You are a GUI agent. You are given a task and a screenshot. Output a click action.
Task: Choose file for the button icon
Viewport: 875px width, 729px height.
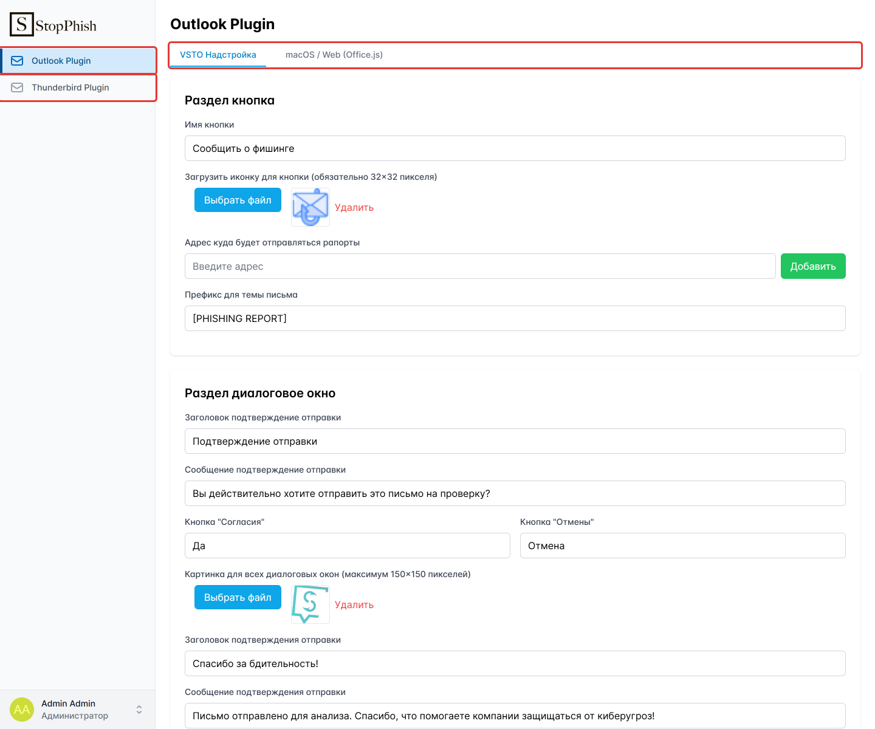238,200
